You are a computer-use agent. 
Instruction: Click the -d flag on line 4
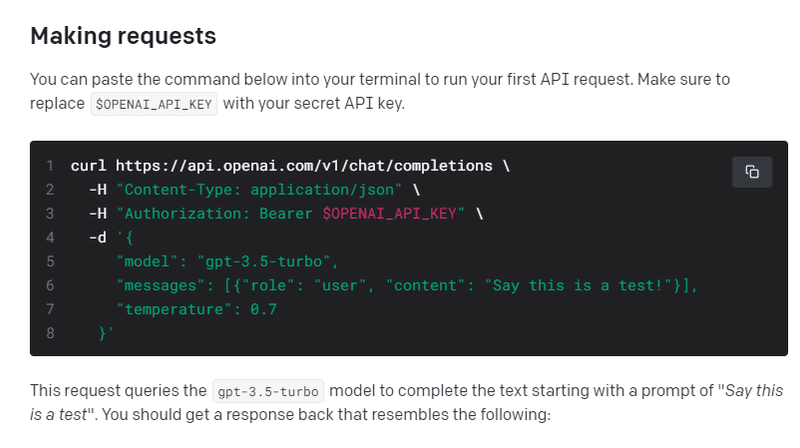click(x=96, y=237)
